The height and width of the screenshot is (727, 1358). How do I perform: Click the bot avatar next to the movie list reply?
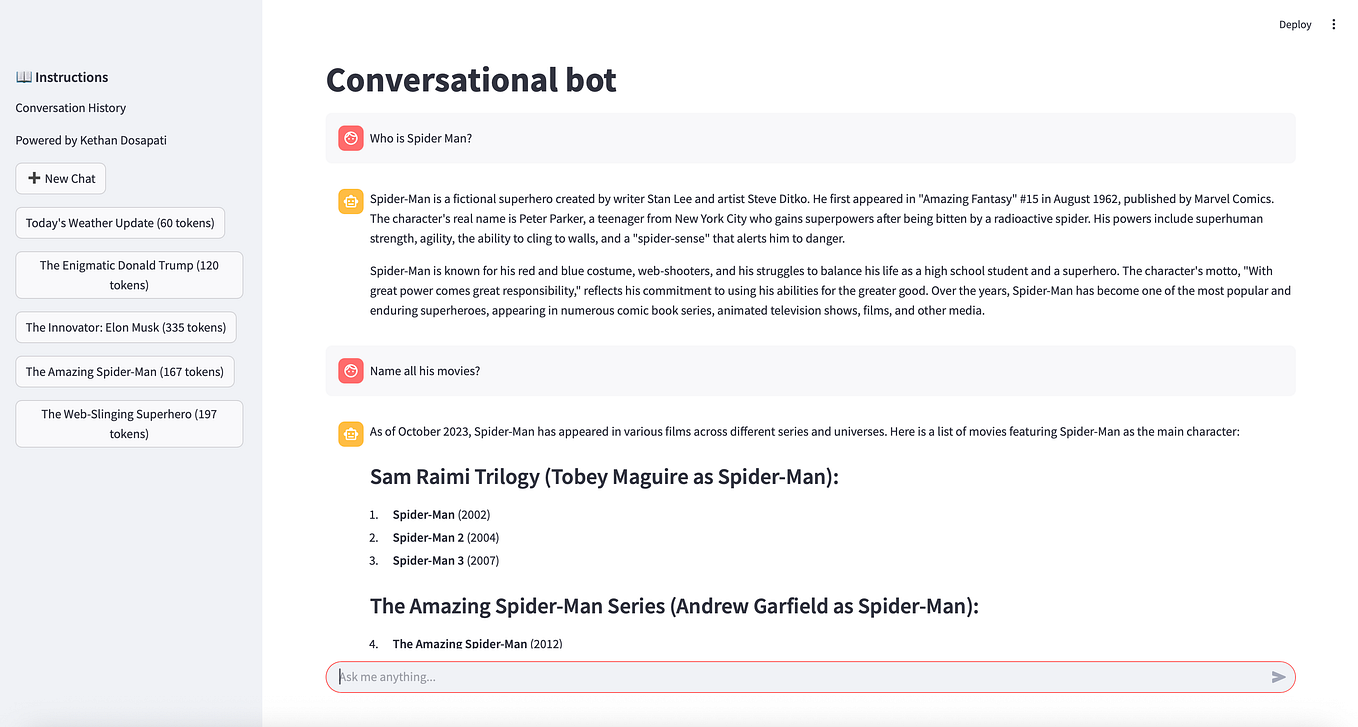click(x=350, y=433)
